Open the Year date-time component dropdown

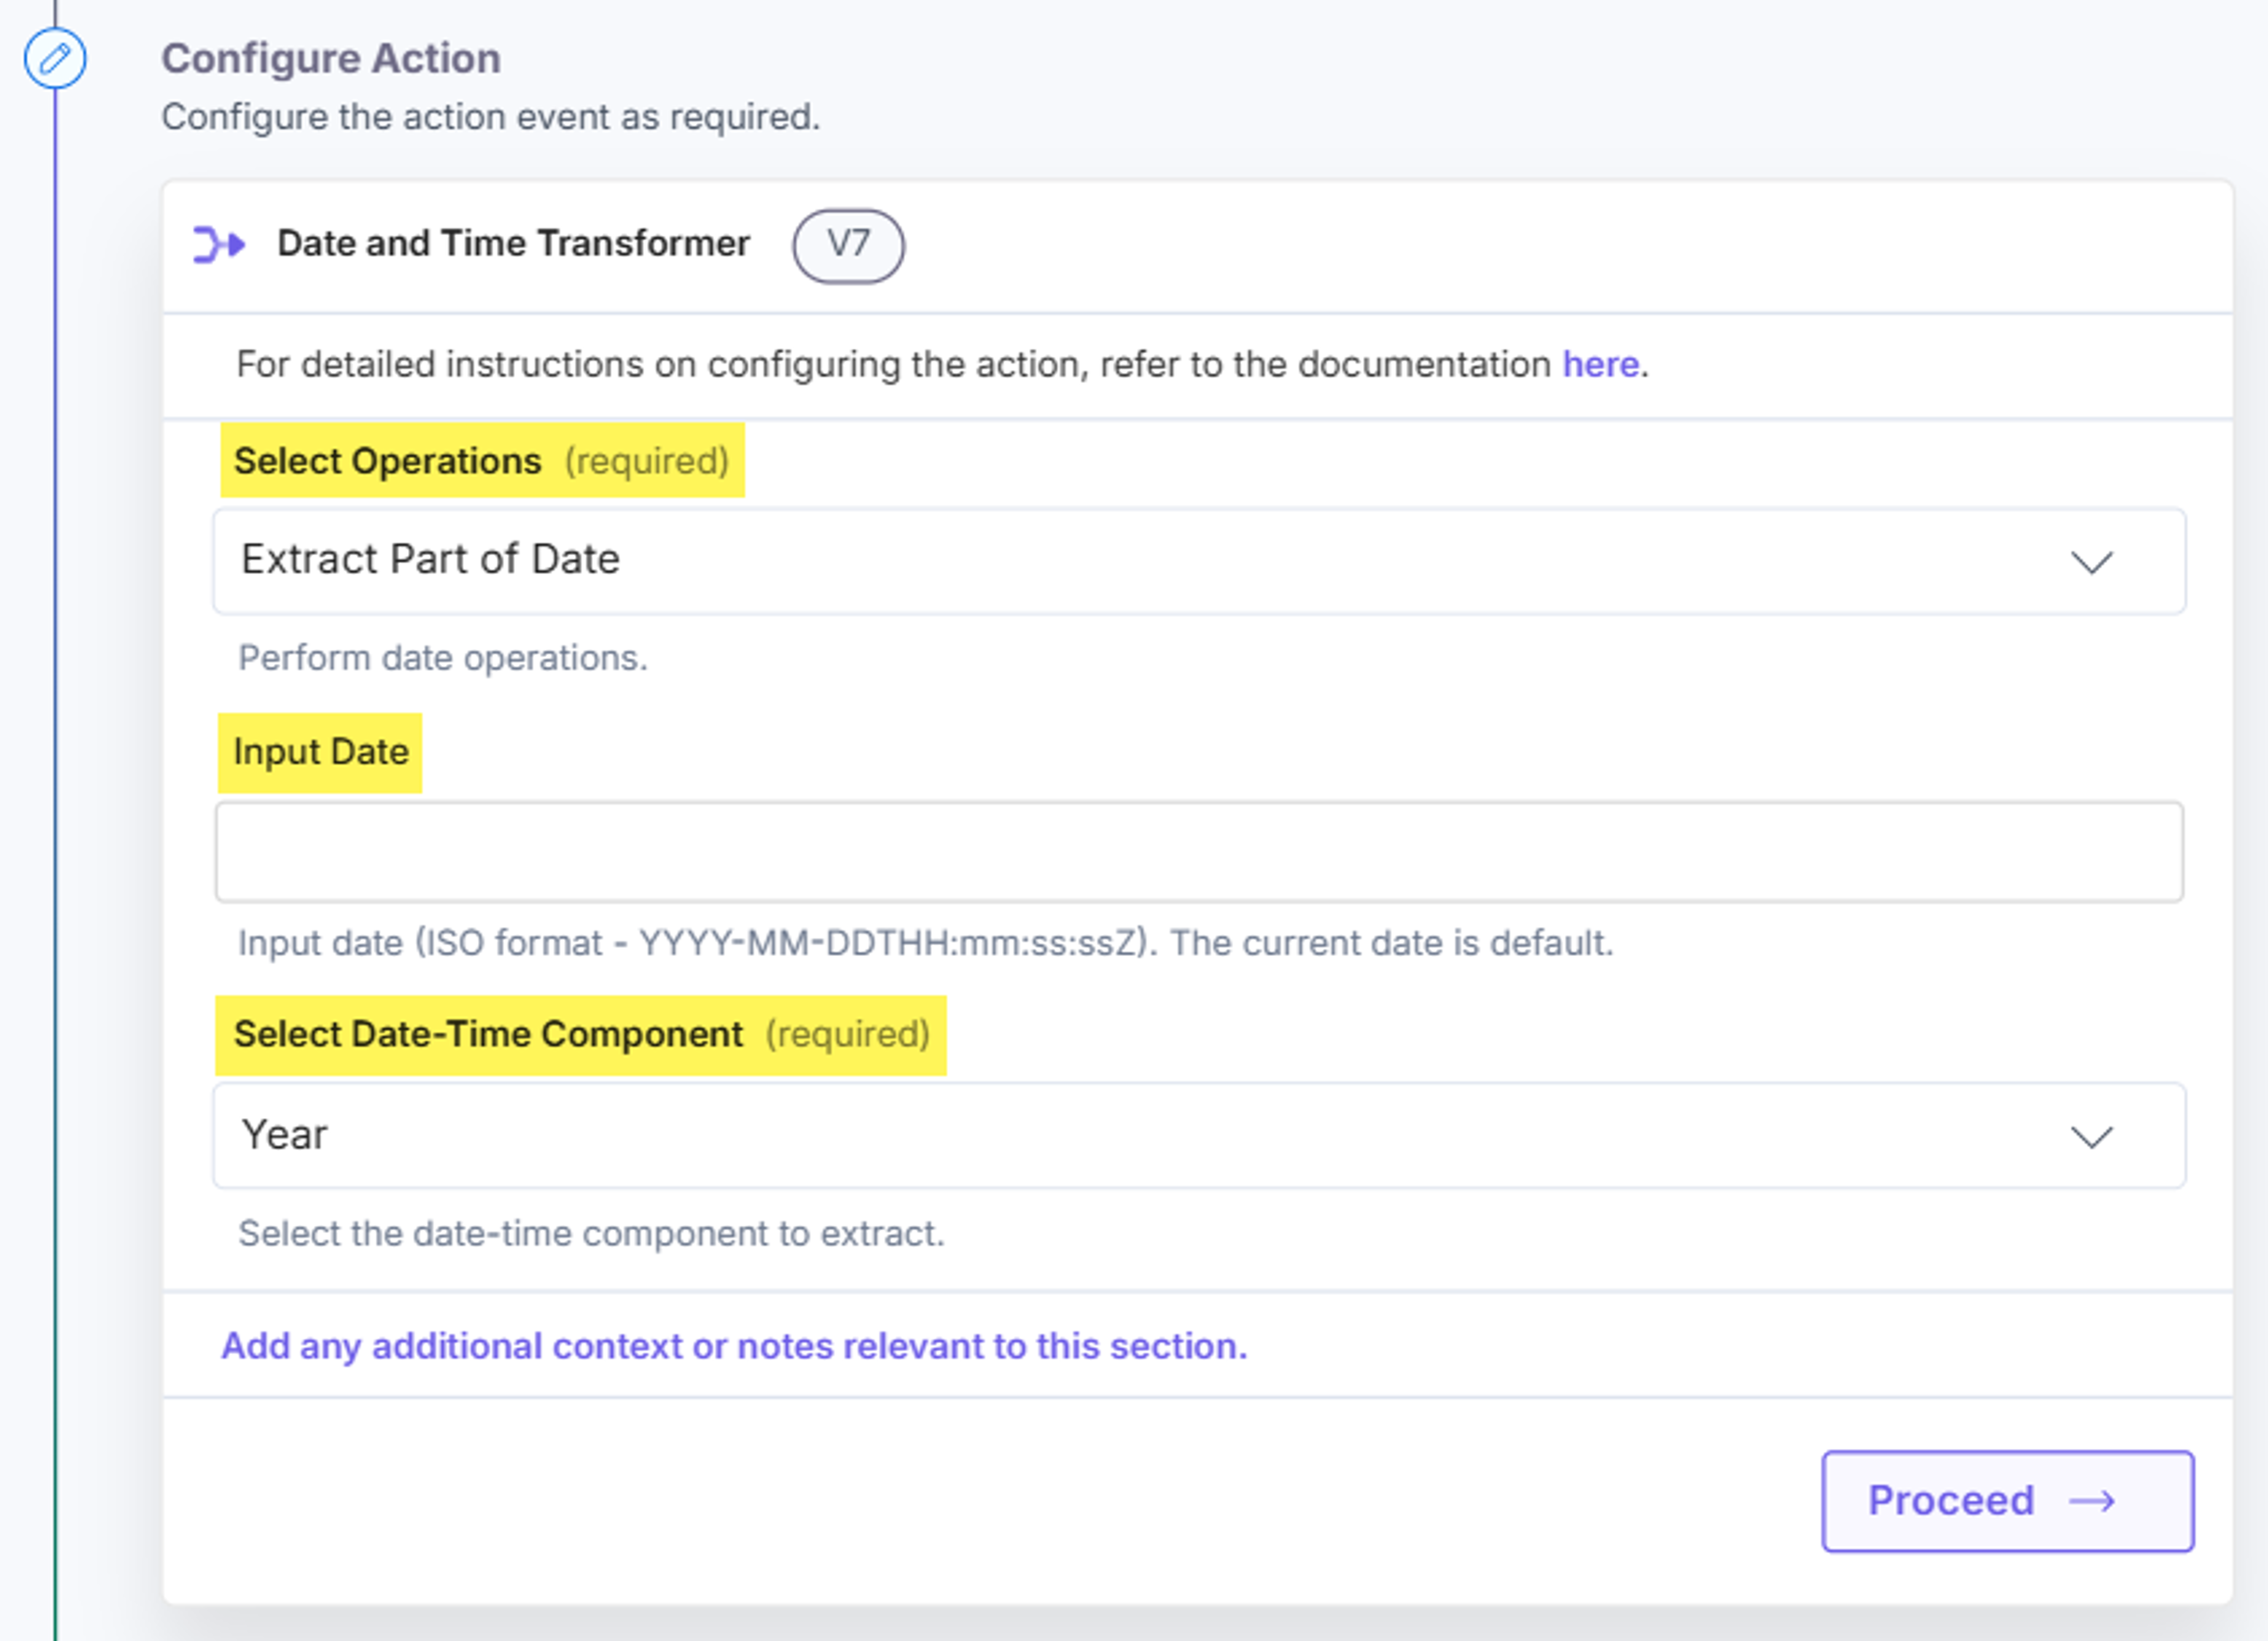tap(1199, 1136)
